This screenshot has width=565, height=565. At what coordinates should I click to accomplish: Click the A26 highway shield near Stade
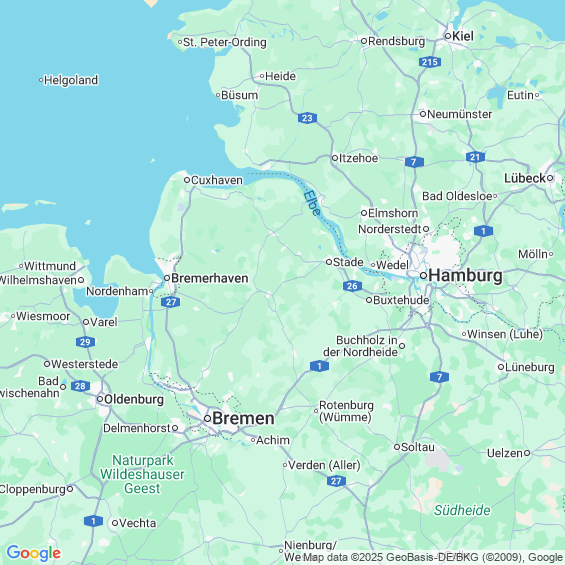(x=352, y=286)
